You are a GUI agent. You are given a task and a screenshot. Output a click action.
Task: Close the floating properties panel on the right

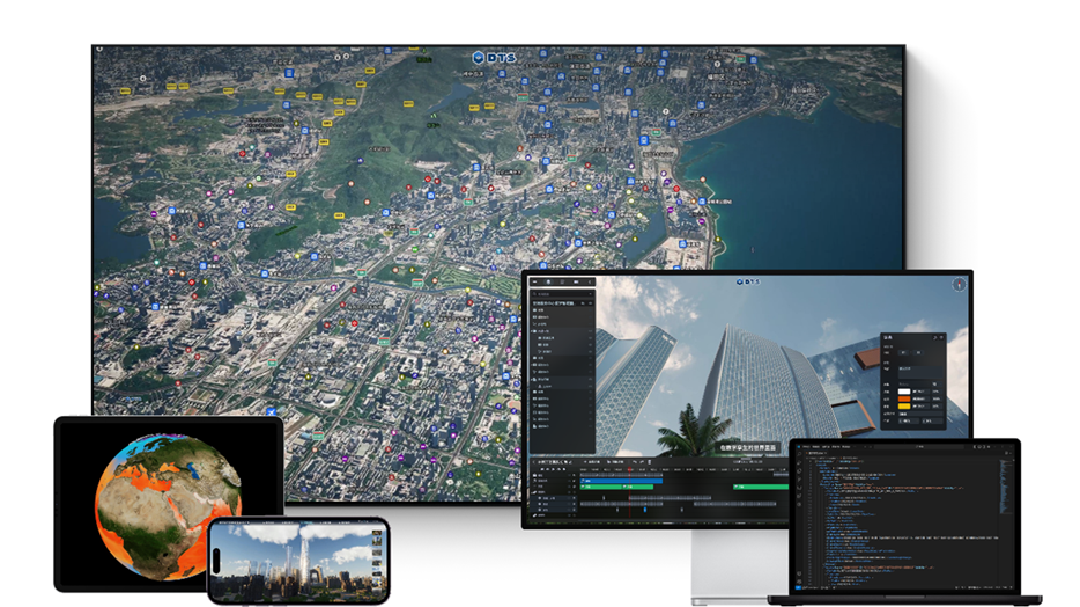940,339
